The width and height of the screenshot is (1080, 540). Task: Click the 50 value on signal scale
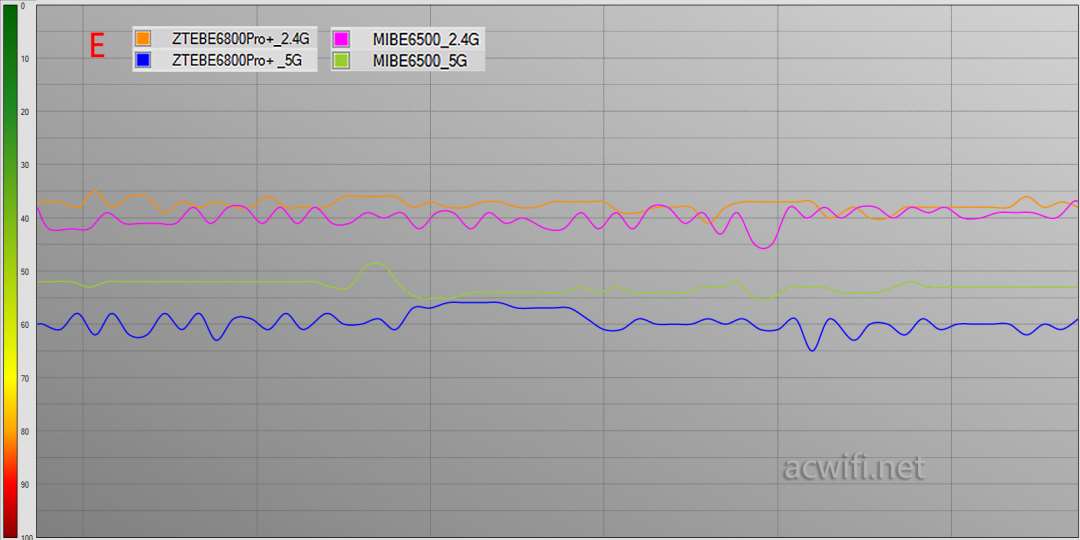pyautogui.click(x=24, y=271)
